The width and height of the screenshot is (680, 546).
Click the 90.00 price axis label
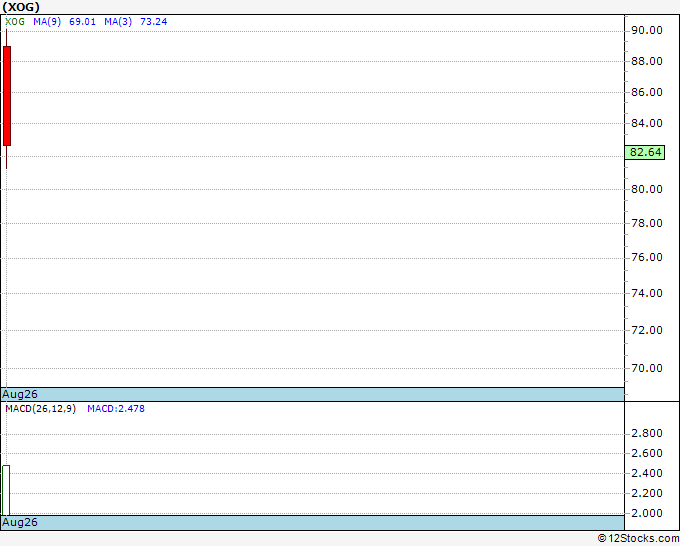pos(647,30)
